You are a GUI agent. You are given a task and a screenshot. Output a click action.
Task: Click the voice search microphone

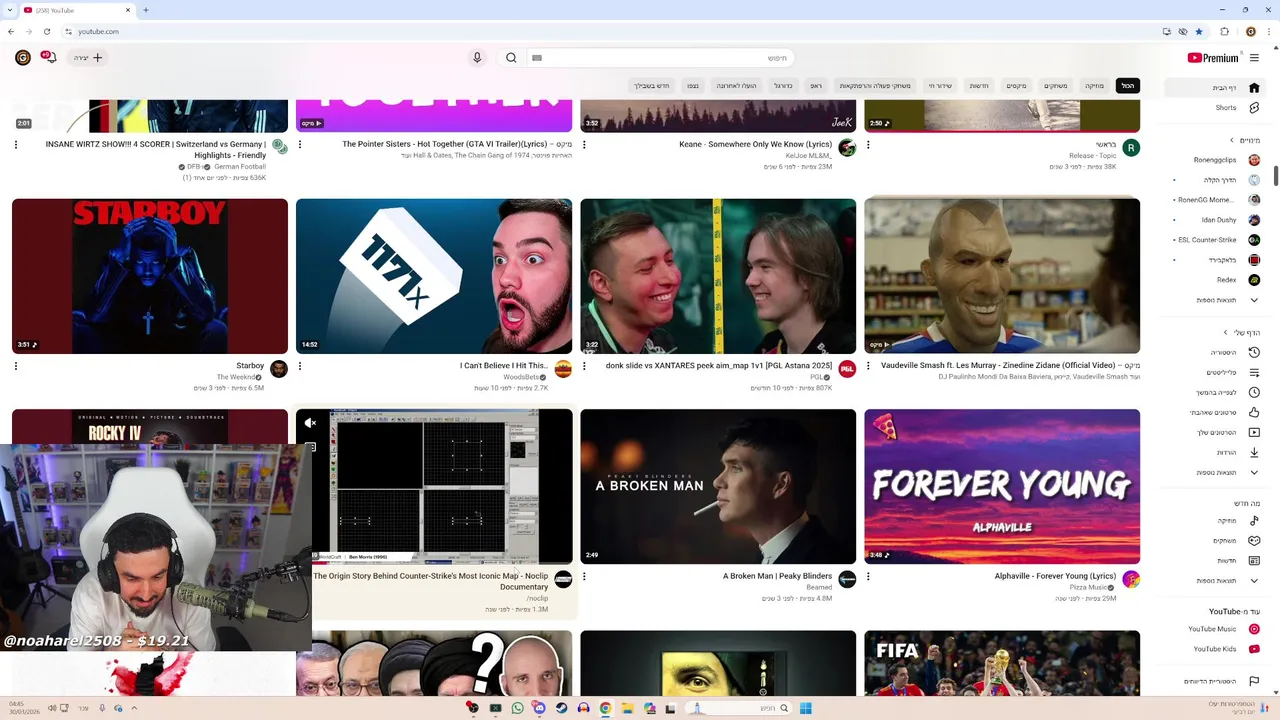477,58
